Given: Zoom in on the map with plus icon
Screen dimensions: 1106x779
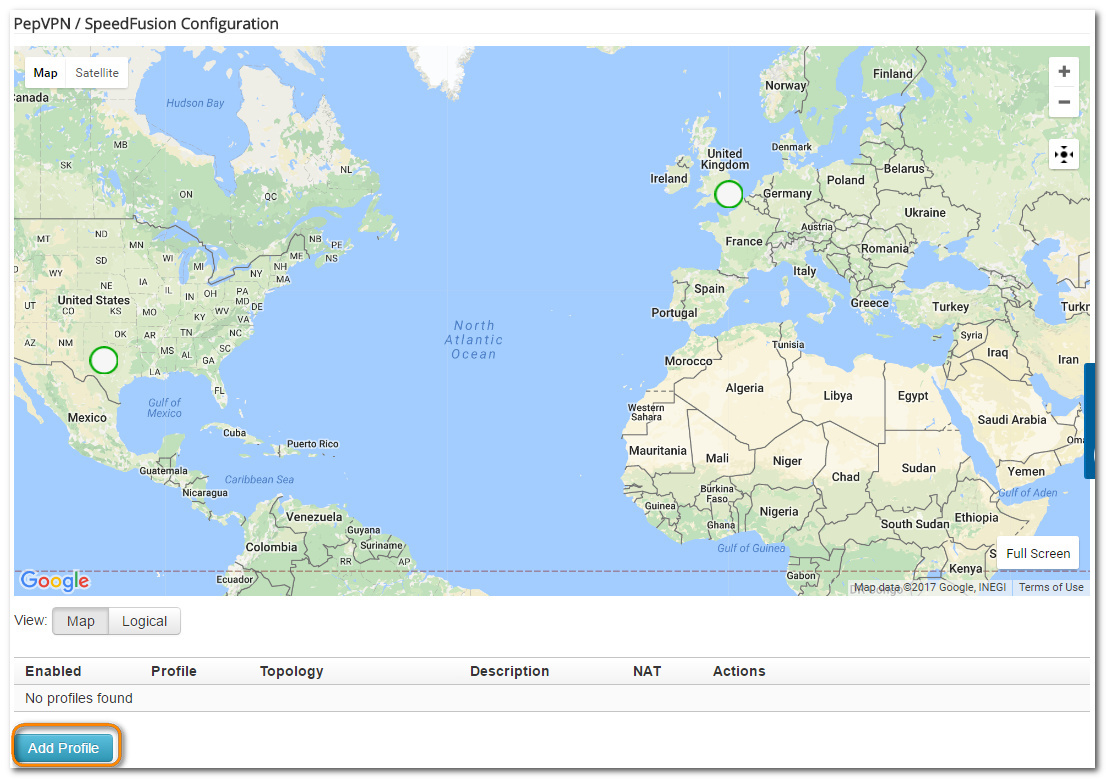Looking at the screenshot, I should [1063, 72].
